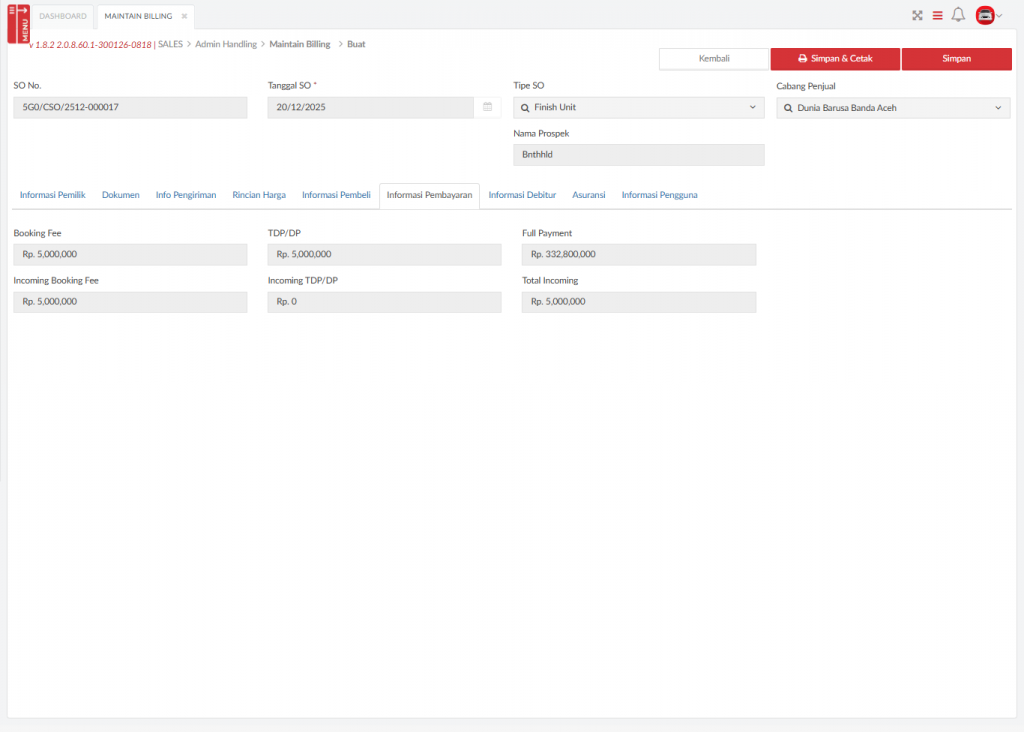
Task: Go to the Asuransi tab
Action: point(588,195)
